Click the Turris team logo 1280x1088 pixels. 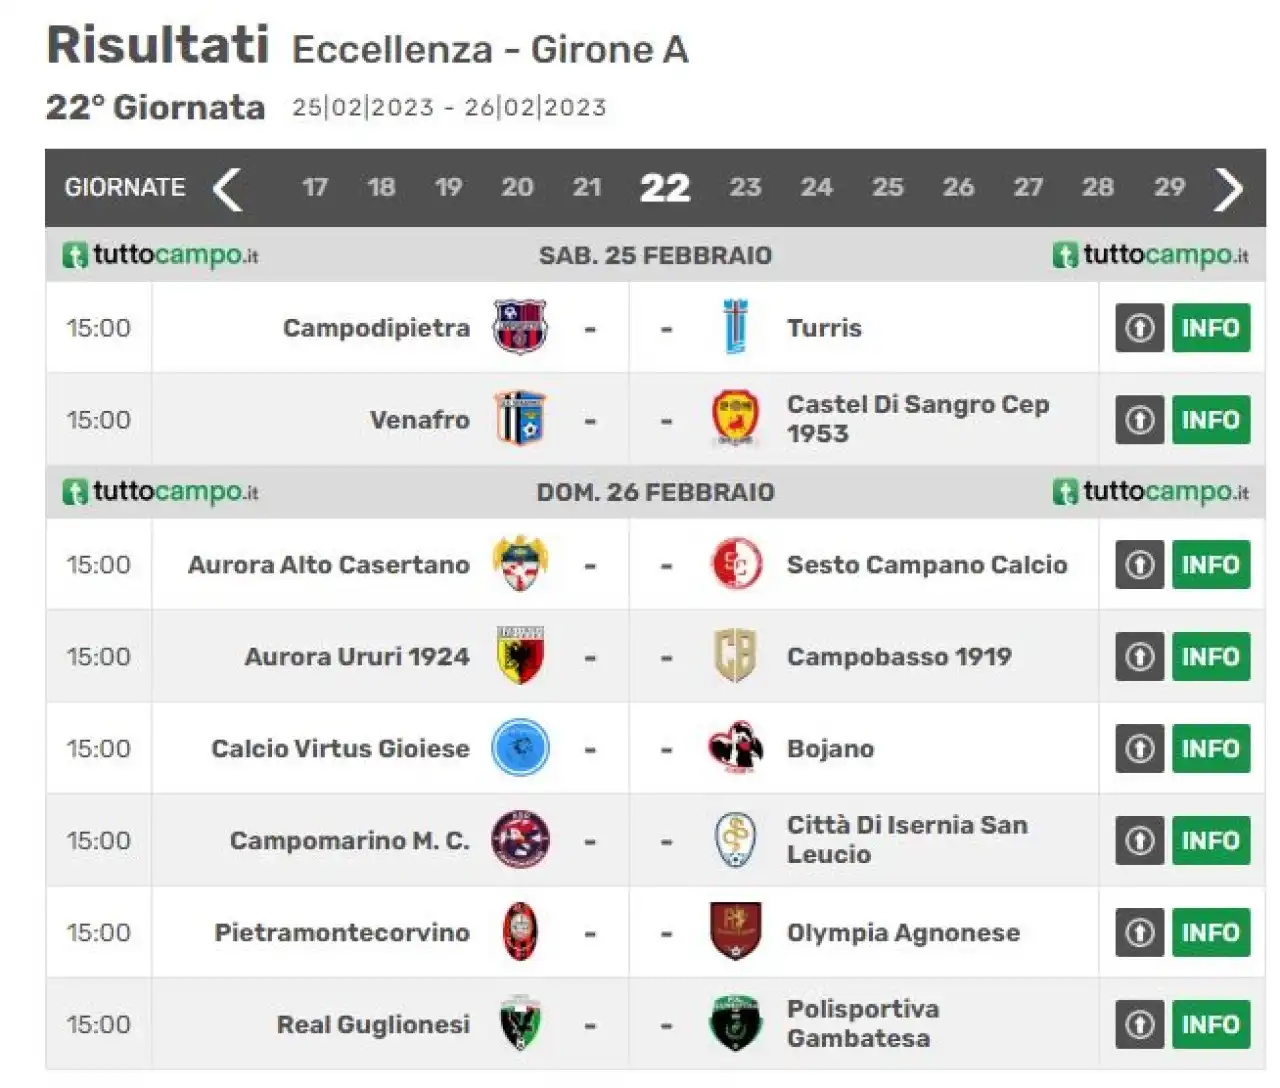point(735,327)
